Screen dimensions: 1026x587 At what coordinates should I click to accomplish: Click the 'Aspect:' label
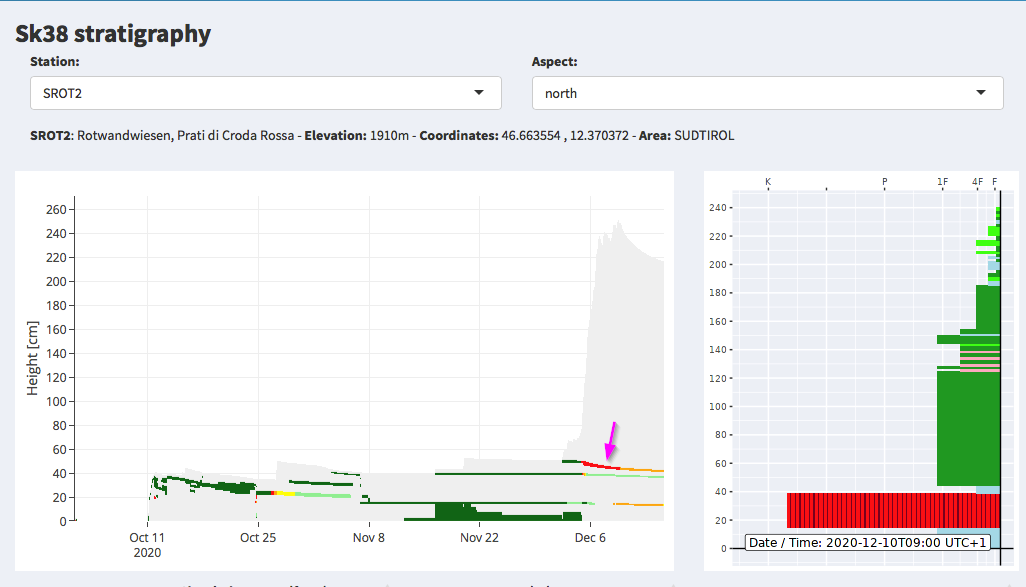pyautogui.click(x=554, y=62)
